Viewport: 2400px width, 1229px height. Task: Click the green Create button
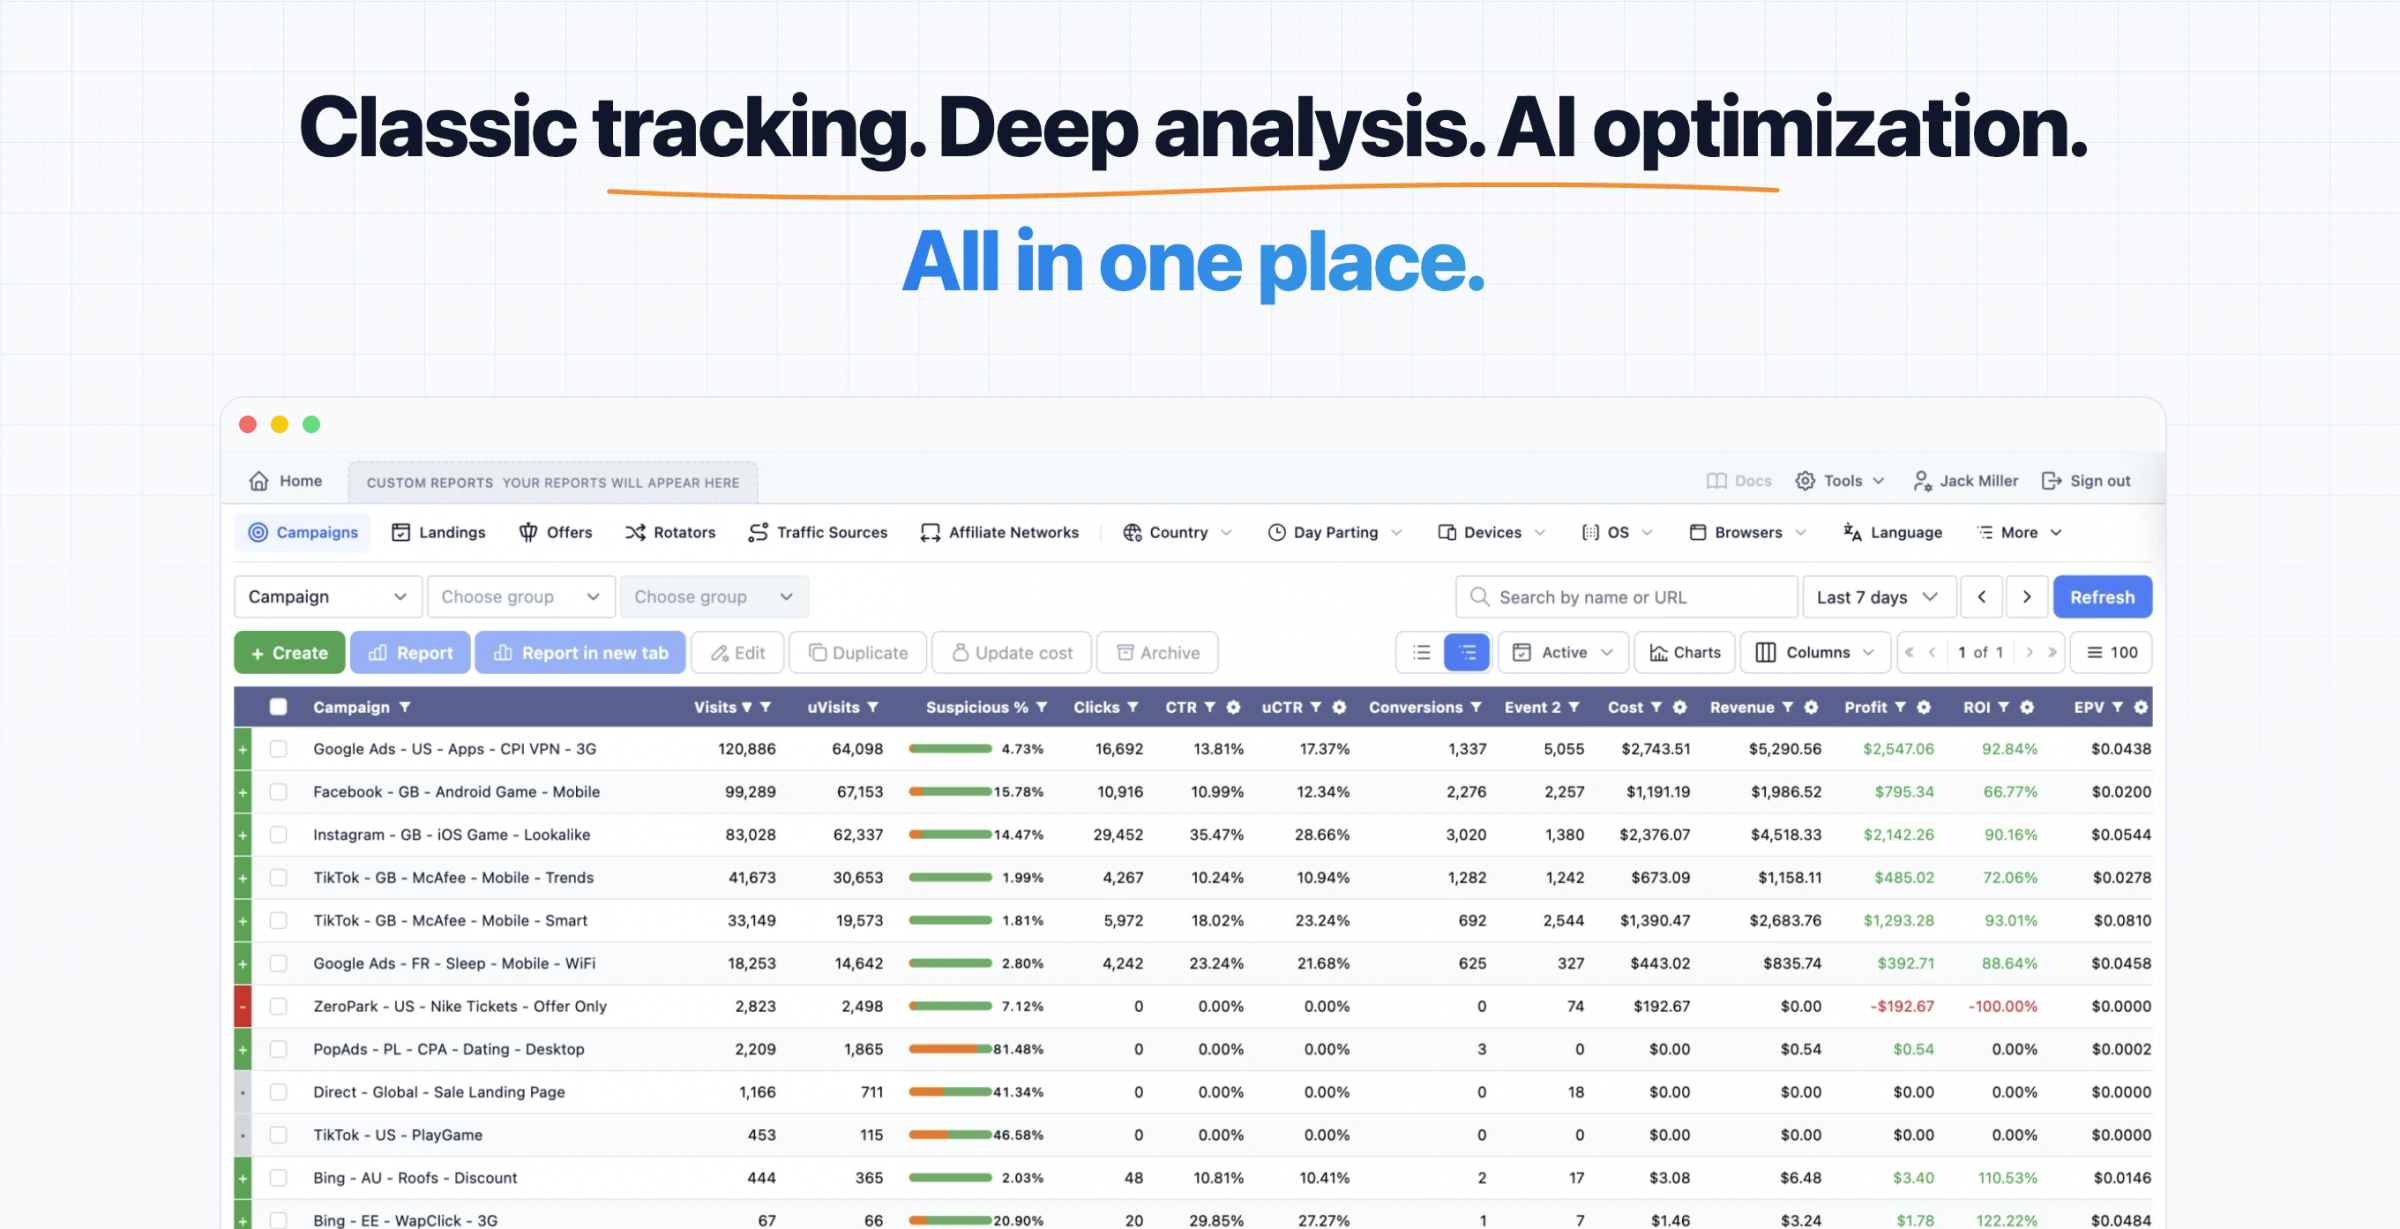290,652
